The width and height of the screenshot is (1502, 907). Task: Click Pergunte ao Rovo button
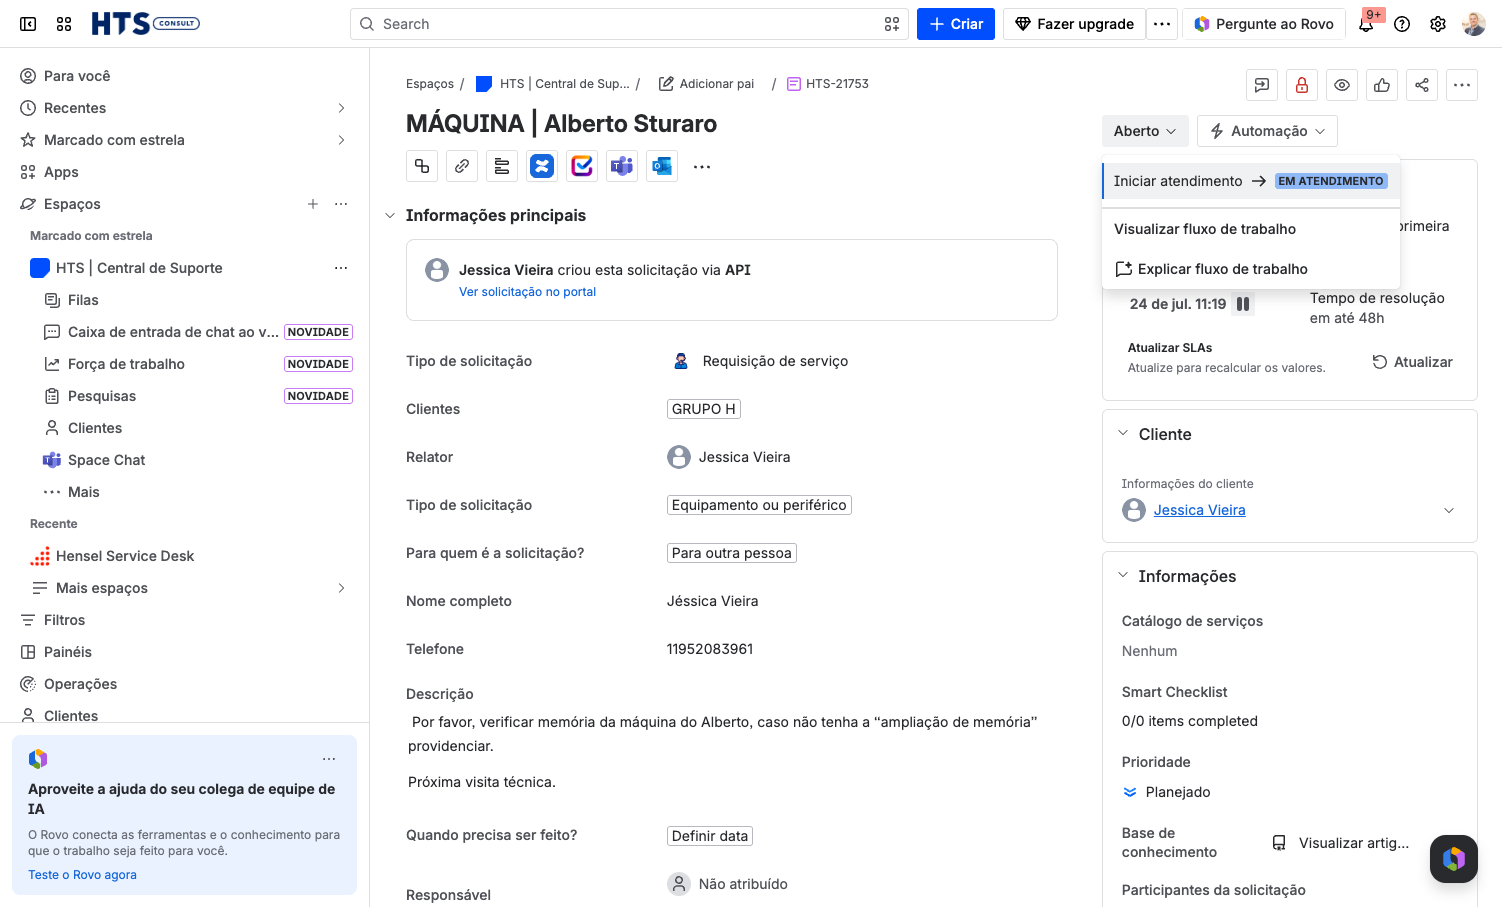(x=1264, y=24)
